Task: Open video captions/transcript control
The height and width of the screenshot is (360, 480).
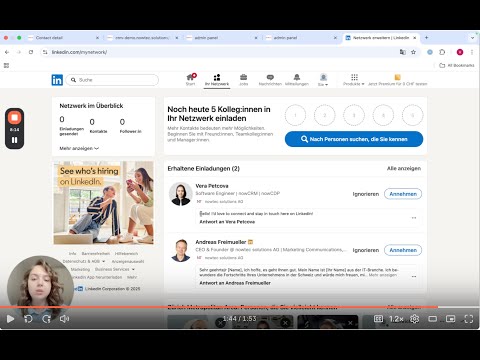Action: 378,319
